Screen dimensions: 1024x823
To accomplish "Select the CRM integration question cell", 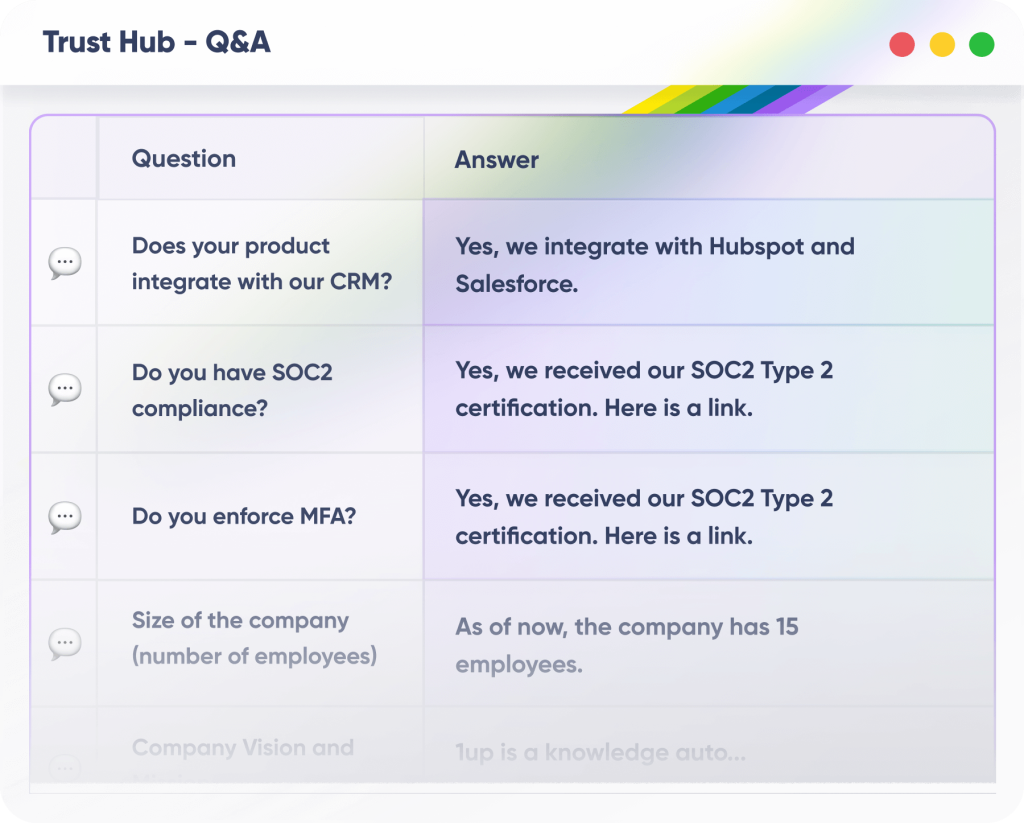I will tap(260, 262).
